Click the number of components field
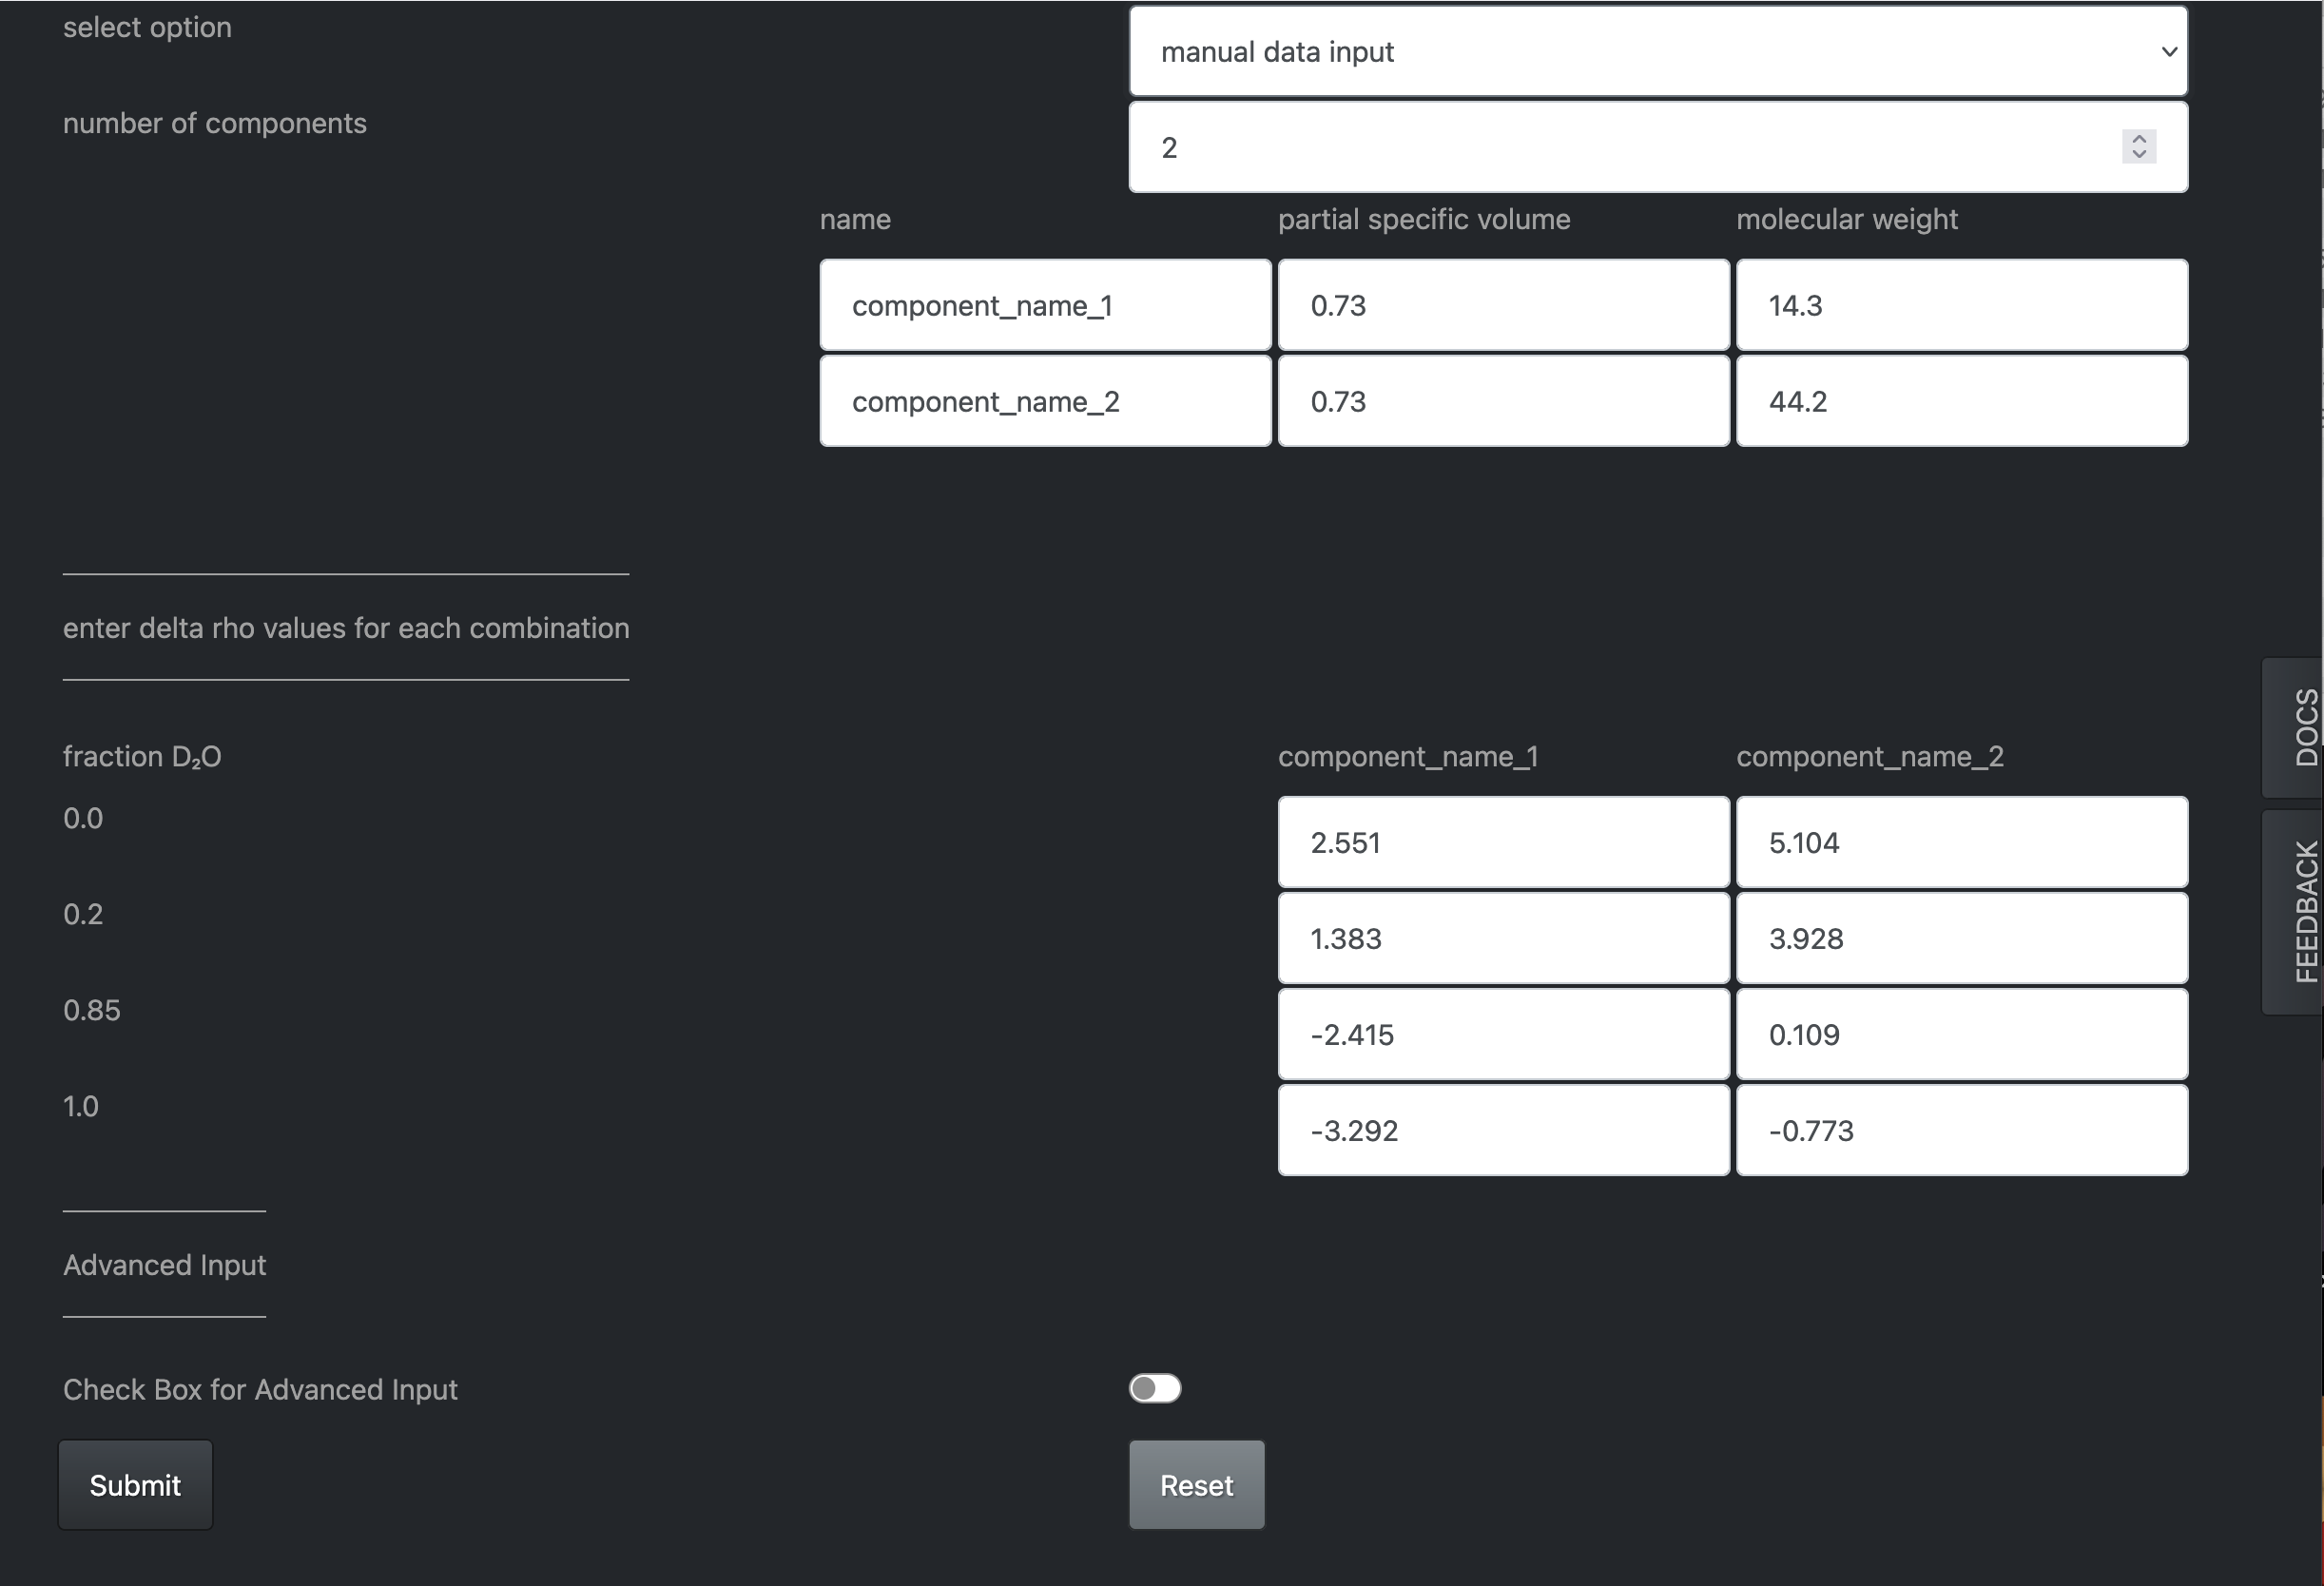The image size is (2324, 1586). pos(1658,147)
